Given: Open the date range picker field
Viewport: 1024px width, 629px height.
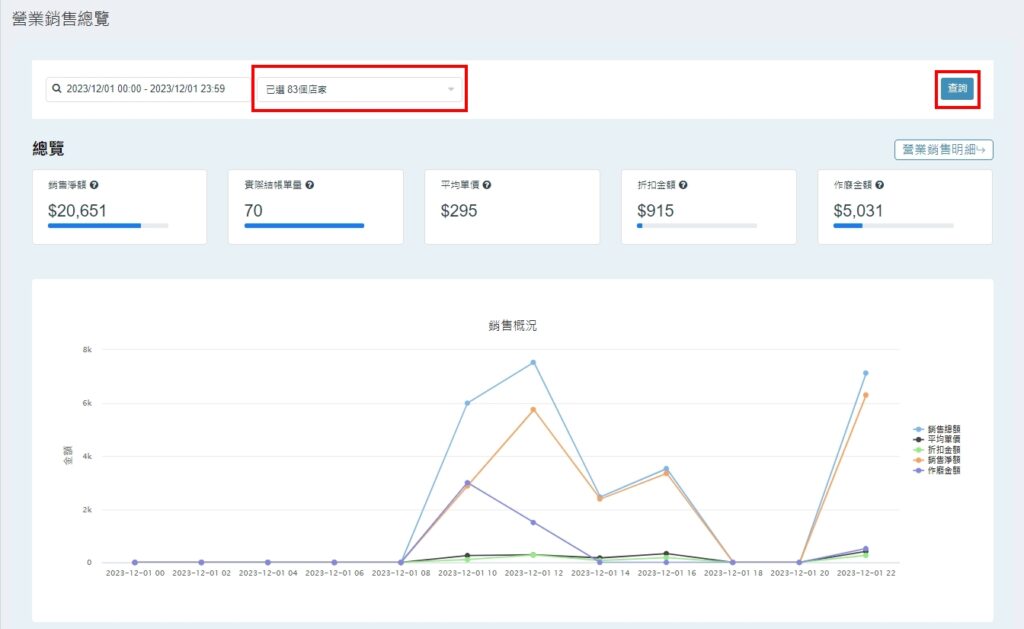Looking at the screenshot, I should pyautogui.click(x=150, y=89).
